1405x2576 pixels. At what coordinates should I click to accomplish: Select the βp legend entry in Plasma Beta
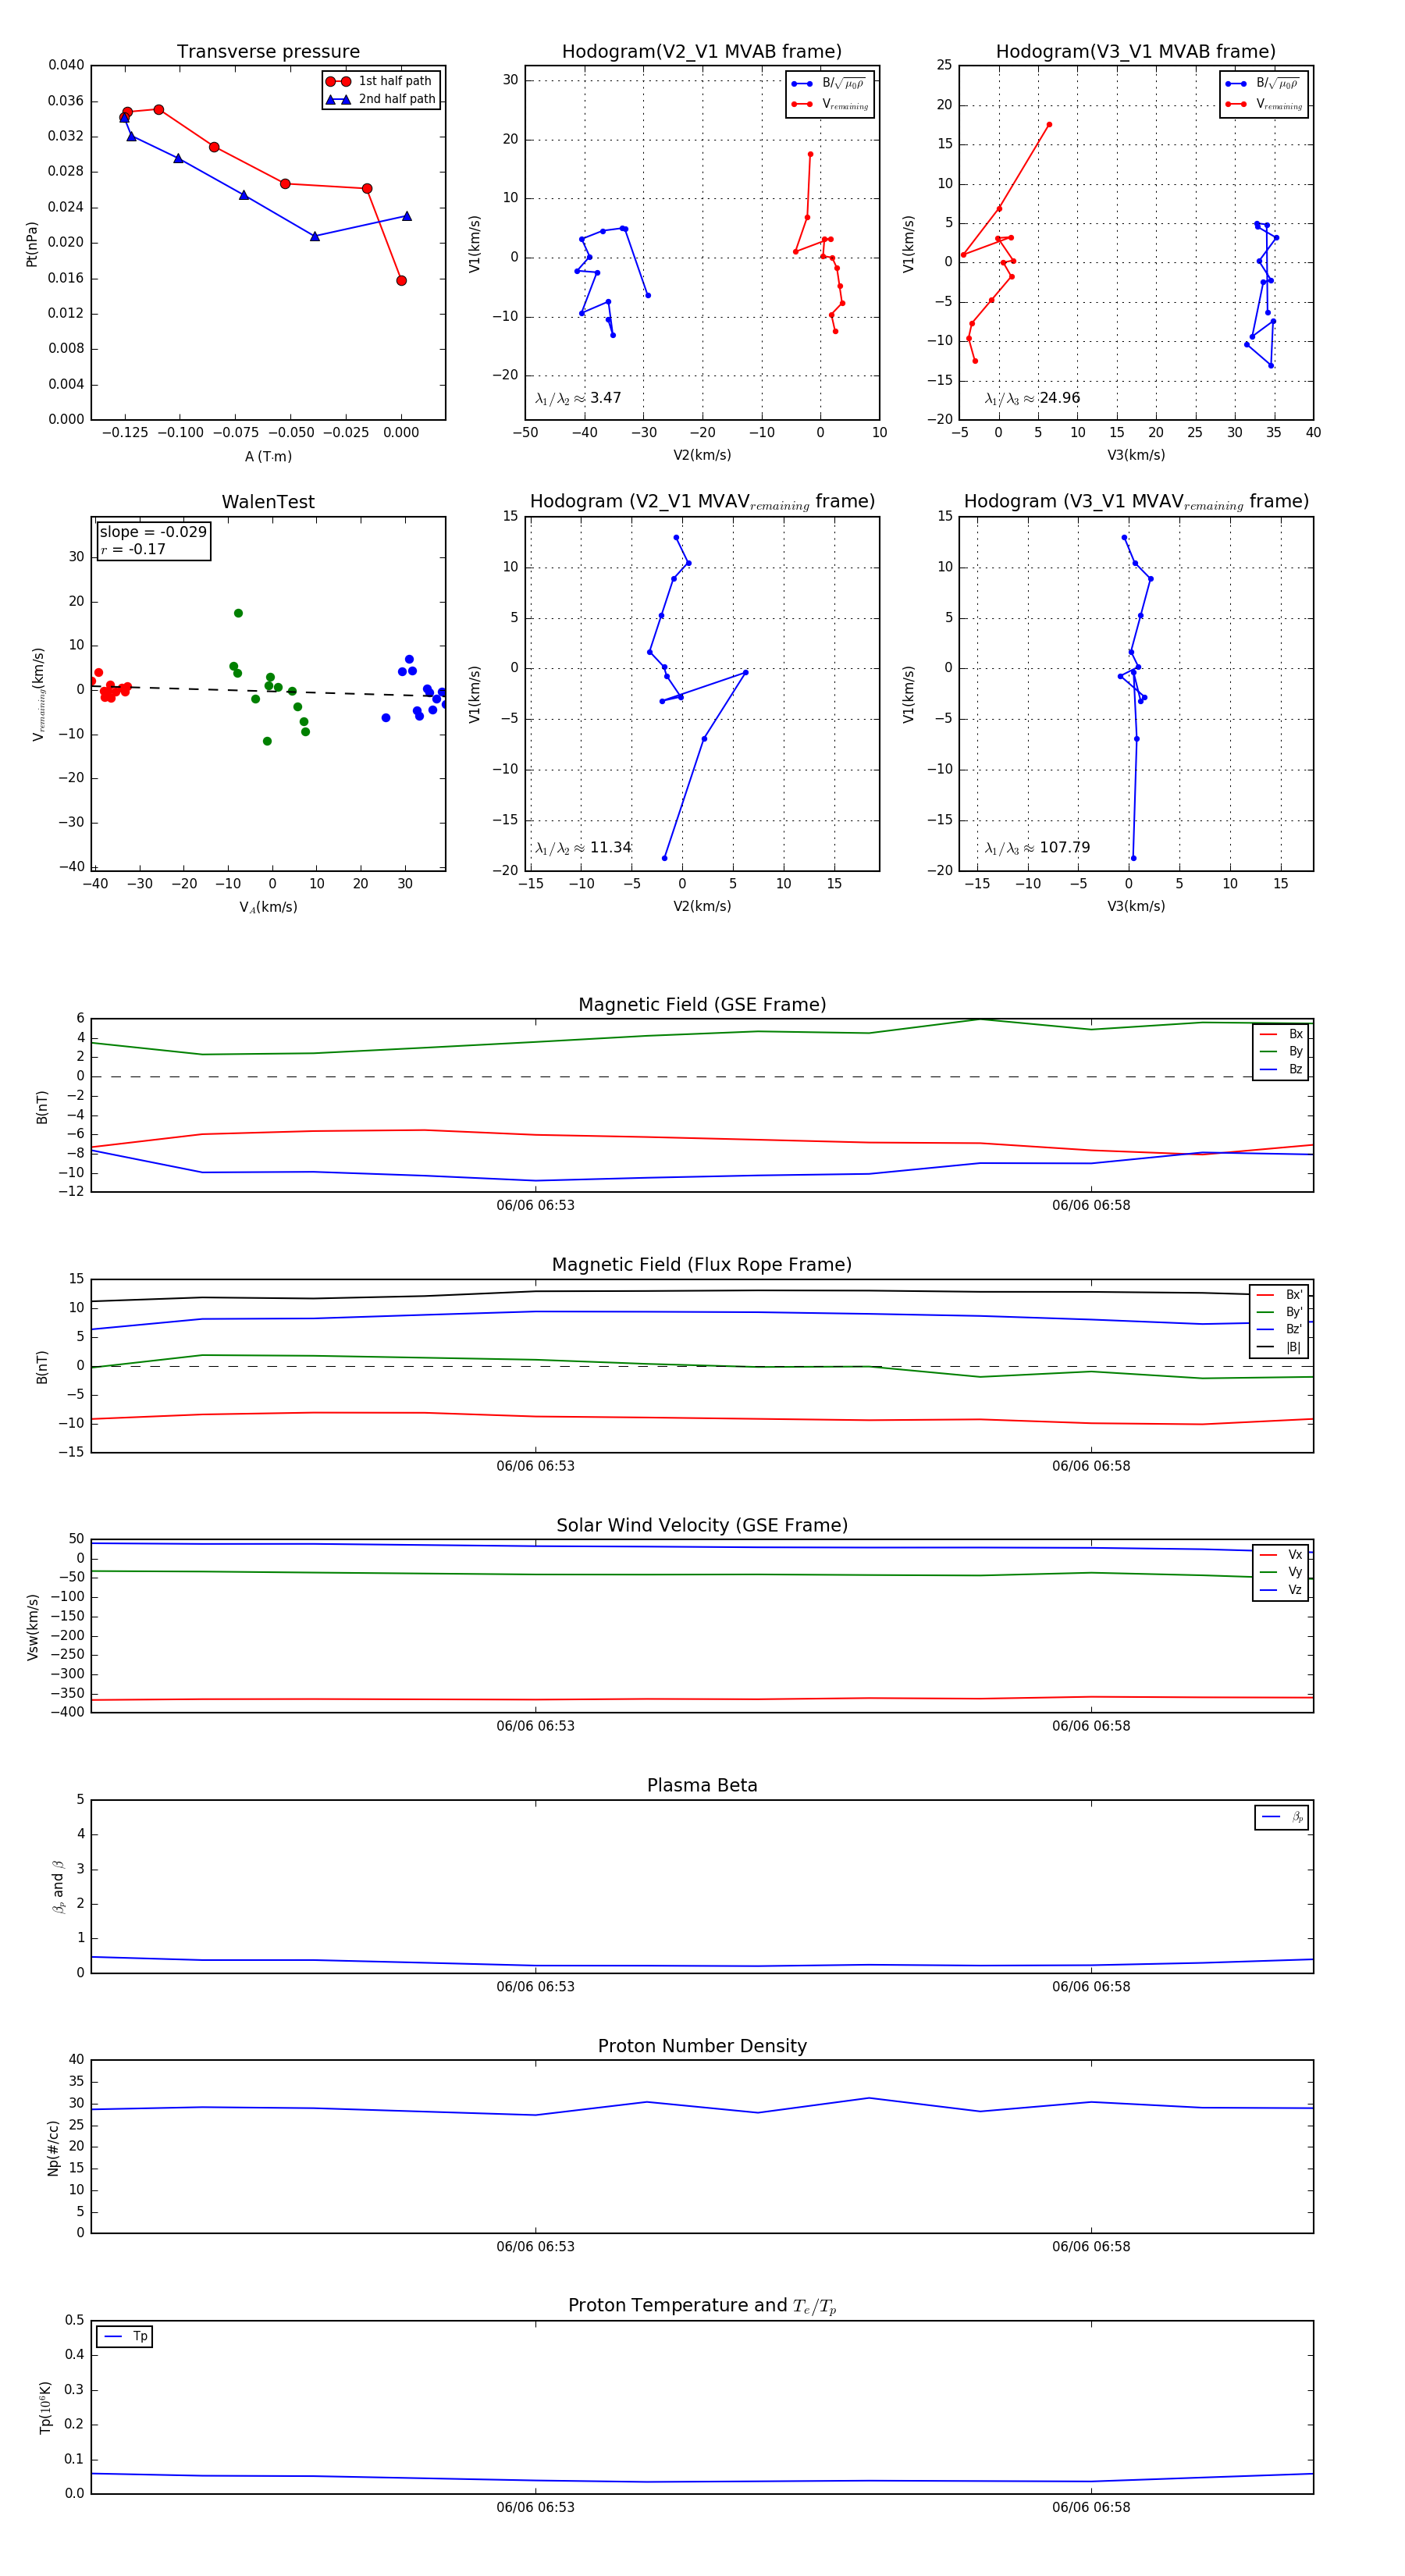[x=1282, y=1817]
